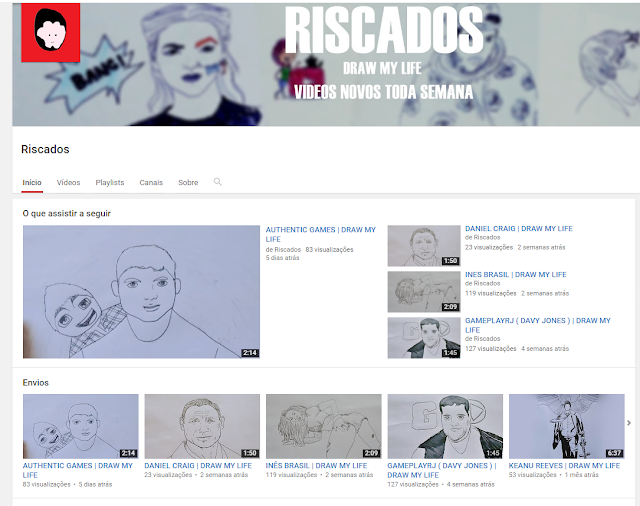640x506 pixels.
Task: Click GameplayRJ thumbnail in Envios row
Action: coord(445,426)
